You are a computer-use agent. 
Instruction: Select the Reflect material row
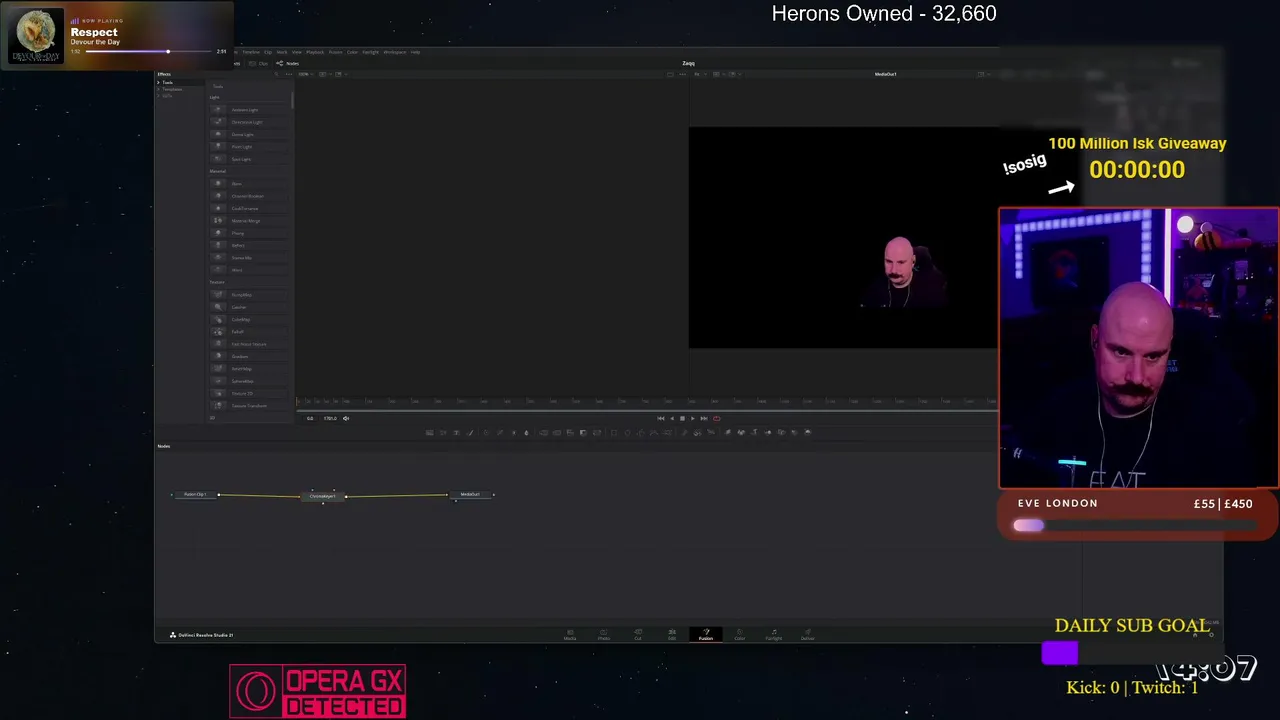point(250,245)
